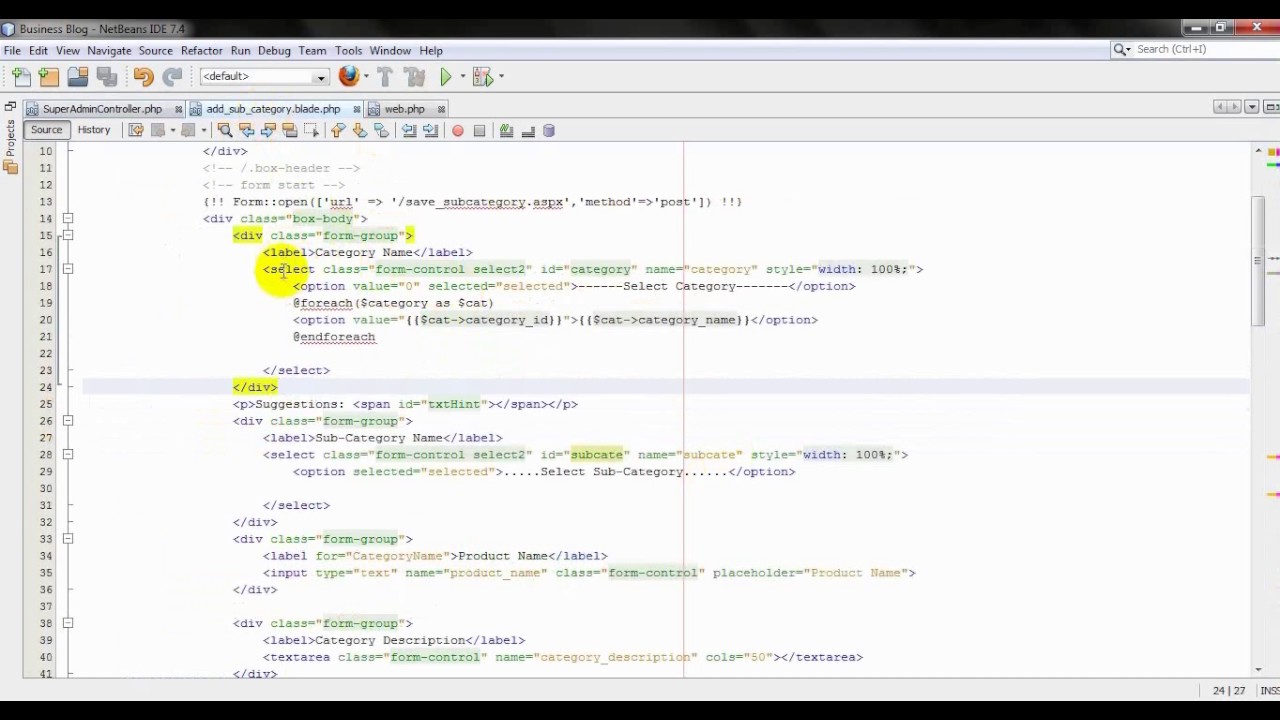The image size is (1280, 720).
Task: Click the Clean and Build icon
Action: point(414,77)
